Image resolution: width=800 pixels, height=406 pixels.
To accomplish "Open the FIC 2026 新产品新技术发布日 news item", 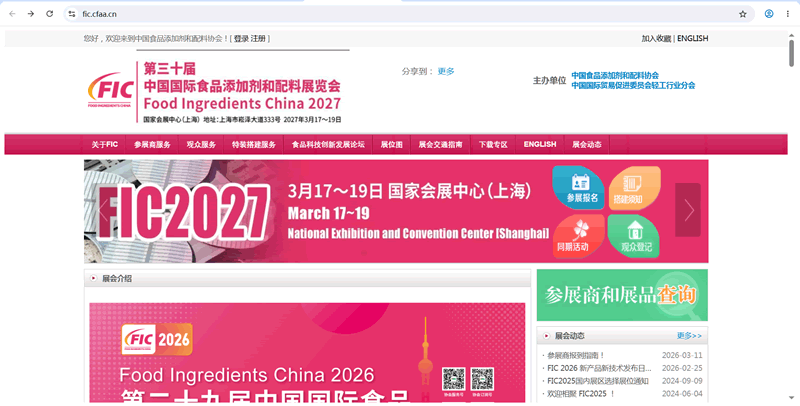I will 599,368.
